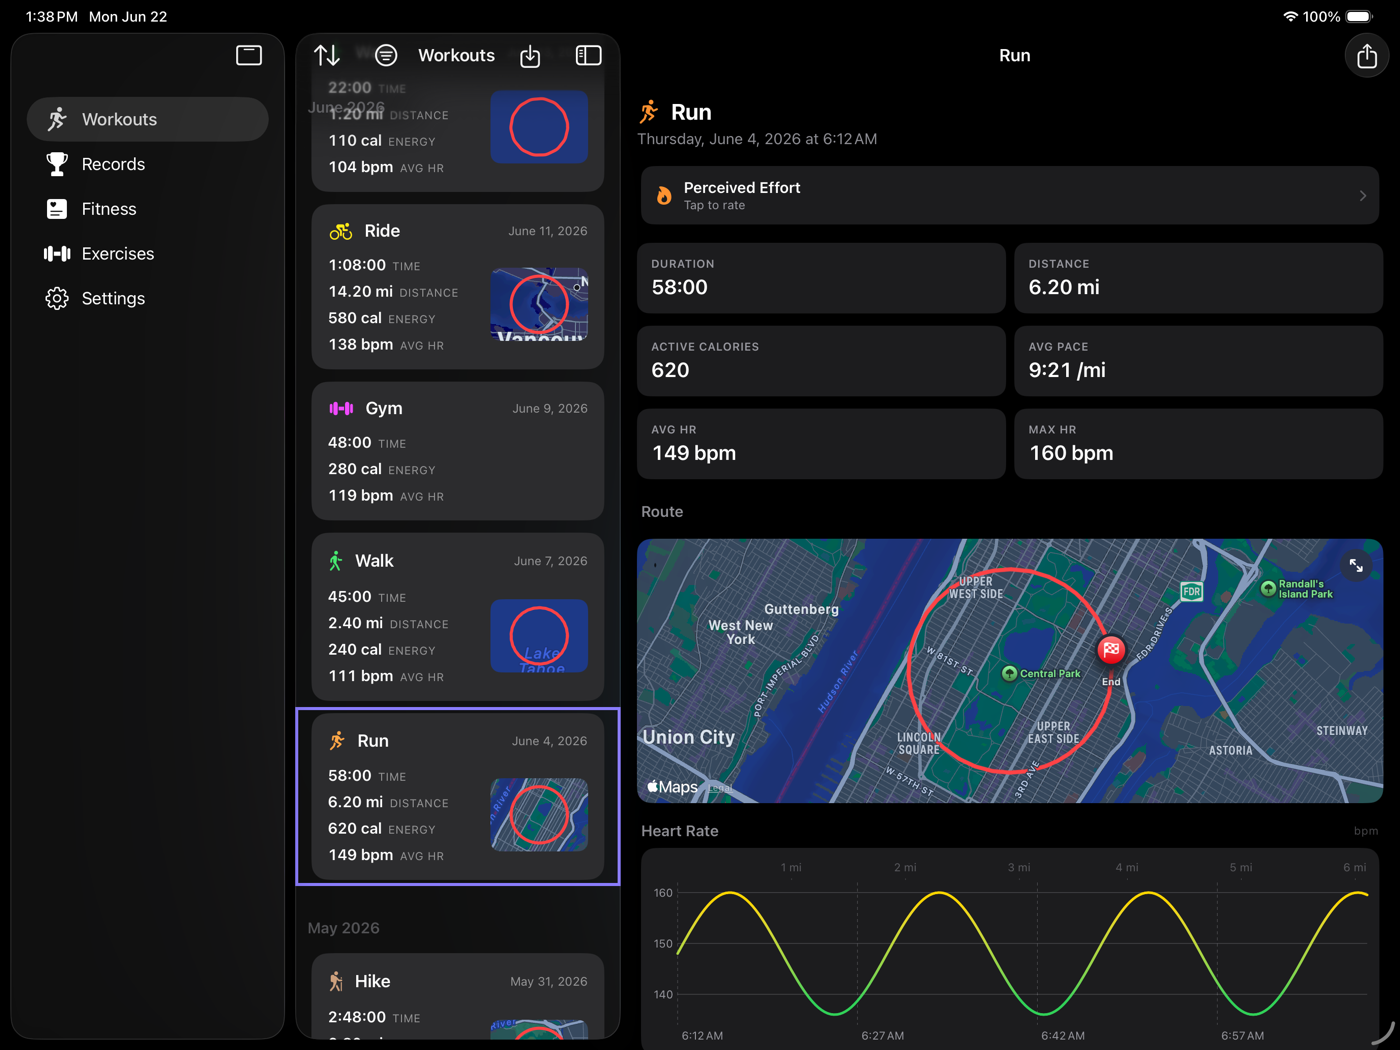The image size is (1400, 1050).
Task: Open Walk route map thumbnail
Action: [x=539, y=636]
